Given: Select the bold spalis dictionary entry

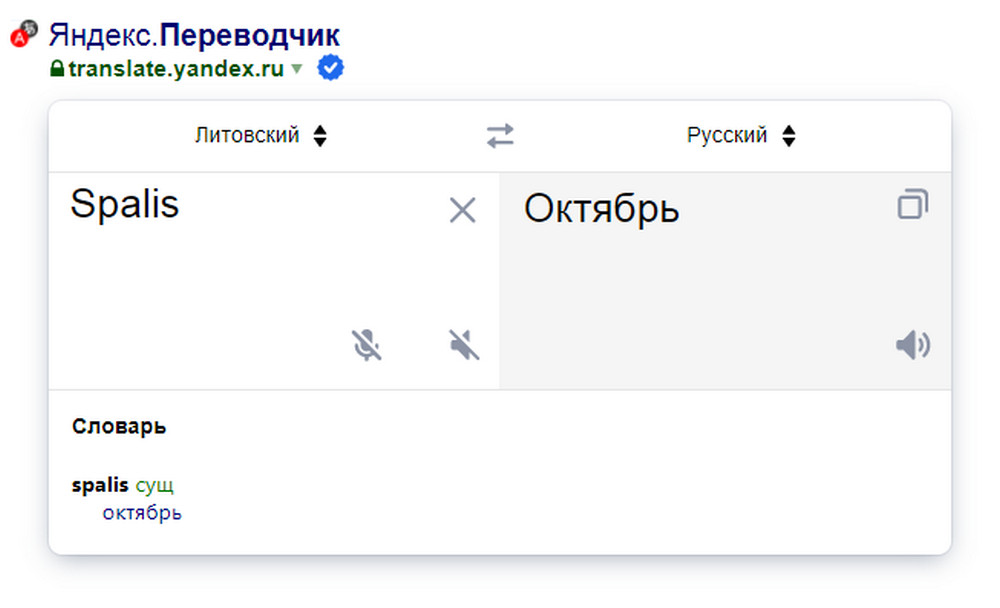Looking at the screenshot, I should pos(100,486).
